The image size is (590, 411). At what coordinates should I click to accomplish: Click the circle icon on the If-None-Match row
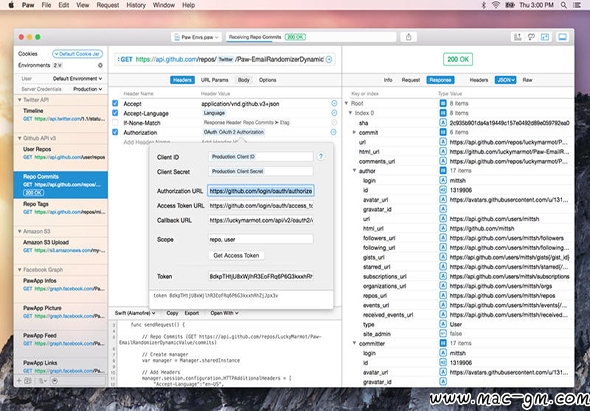[x=334, y=122]
